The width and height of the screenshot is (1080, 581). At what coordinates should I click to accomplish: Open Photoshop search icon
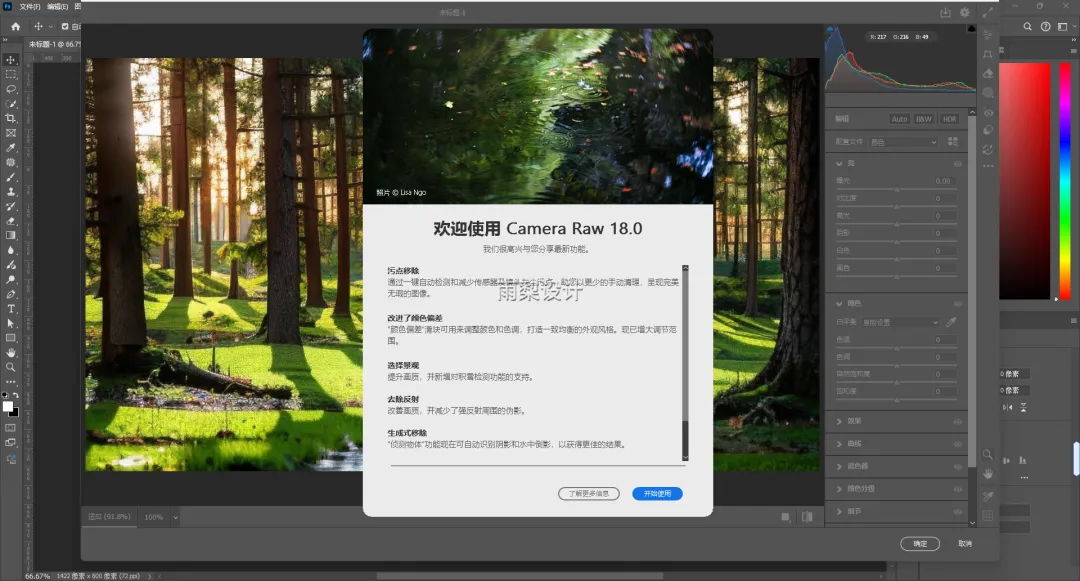(1027, 26)
